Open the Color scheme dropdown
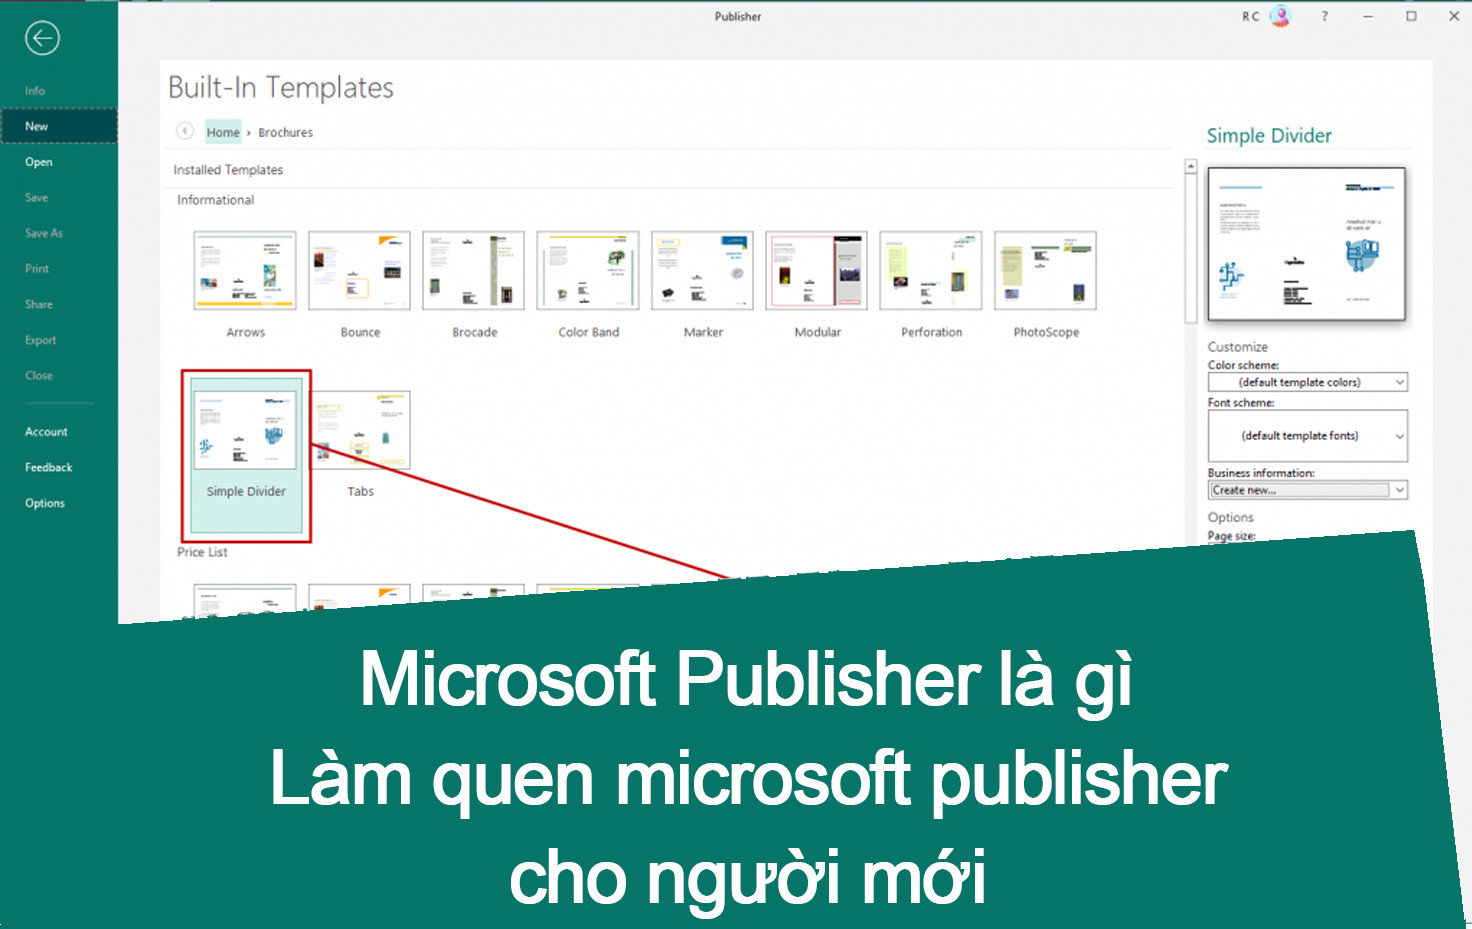The width and height of the screenshot is (1472, 929). [x=1308, y=382]
